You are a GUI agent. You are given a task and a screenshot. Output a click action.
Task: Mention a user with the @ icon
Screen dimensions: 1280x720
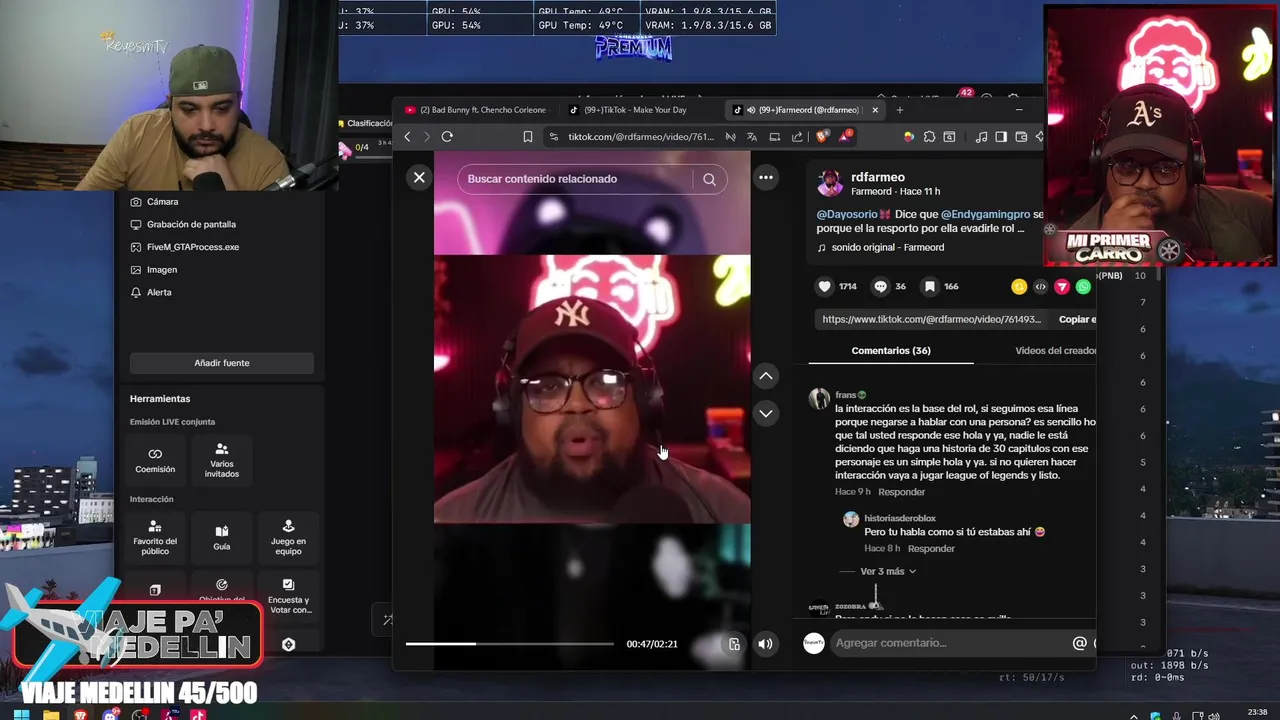click(1079, 643)
